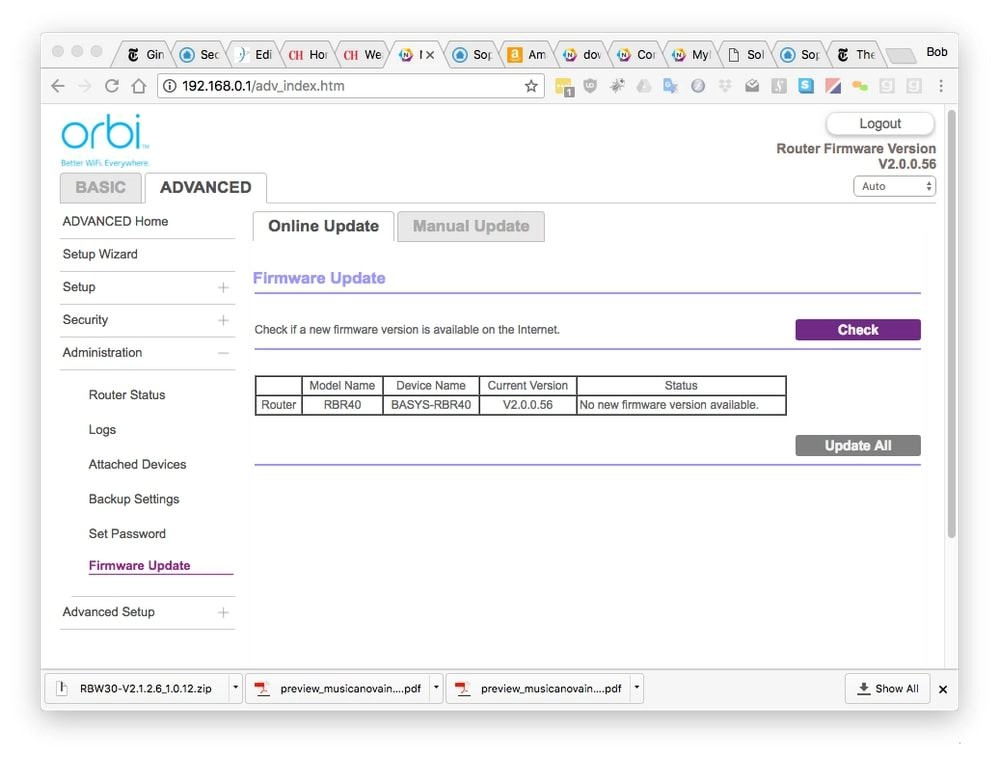Bookmark this page with the star icon
The width and height of the screenshot is (999, 759).
click(531, 86)
